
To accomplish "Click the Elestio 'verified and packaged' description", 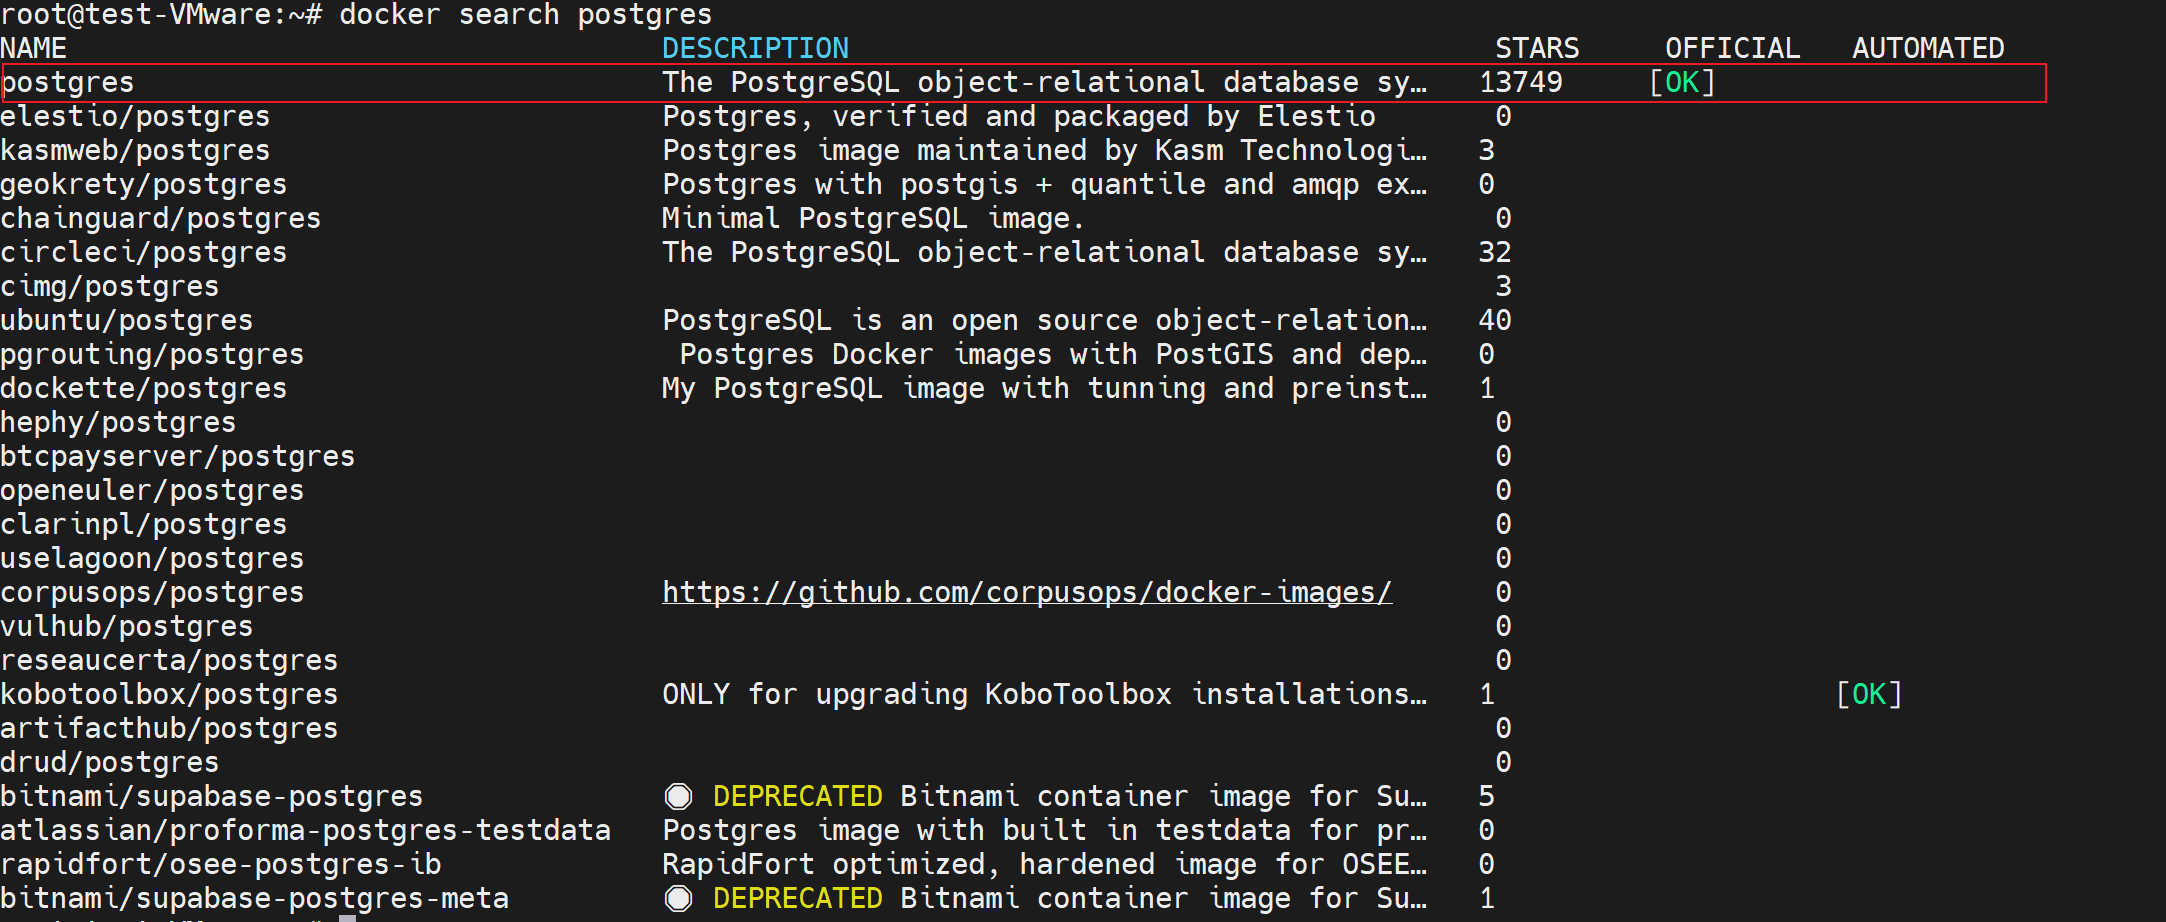I will (1019, 116).
